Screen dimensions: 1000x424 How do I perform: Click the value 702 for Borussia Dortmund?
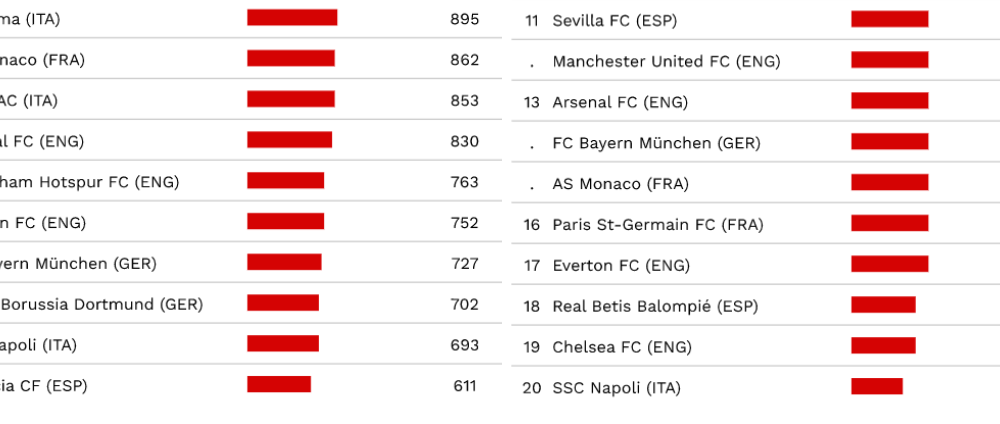pos(464,305)
